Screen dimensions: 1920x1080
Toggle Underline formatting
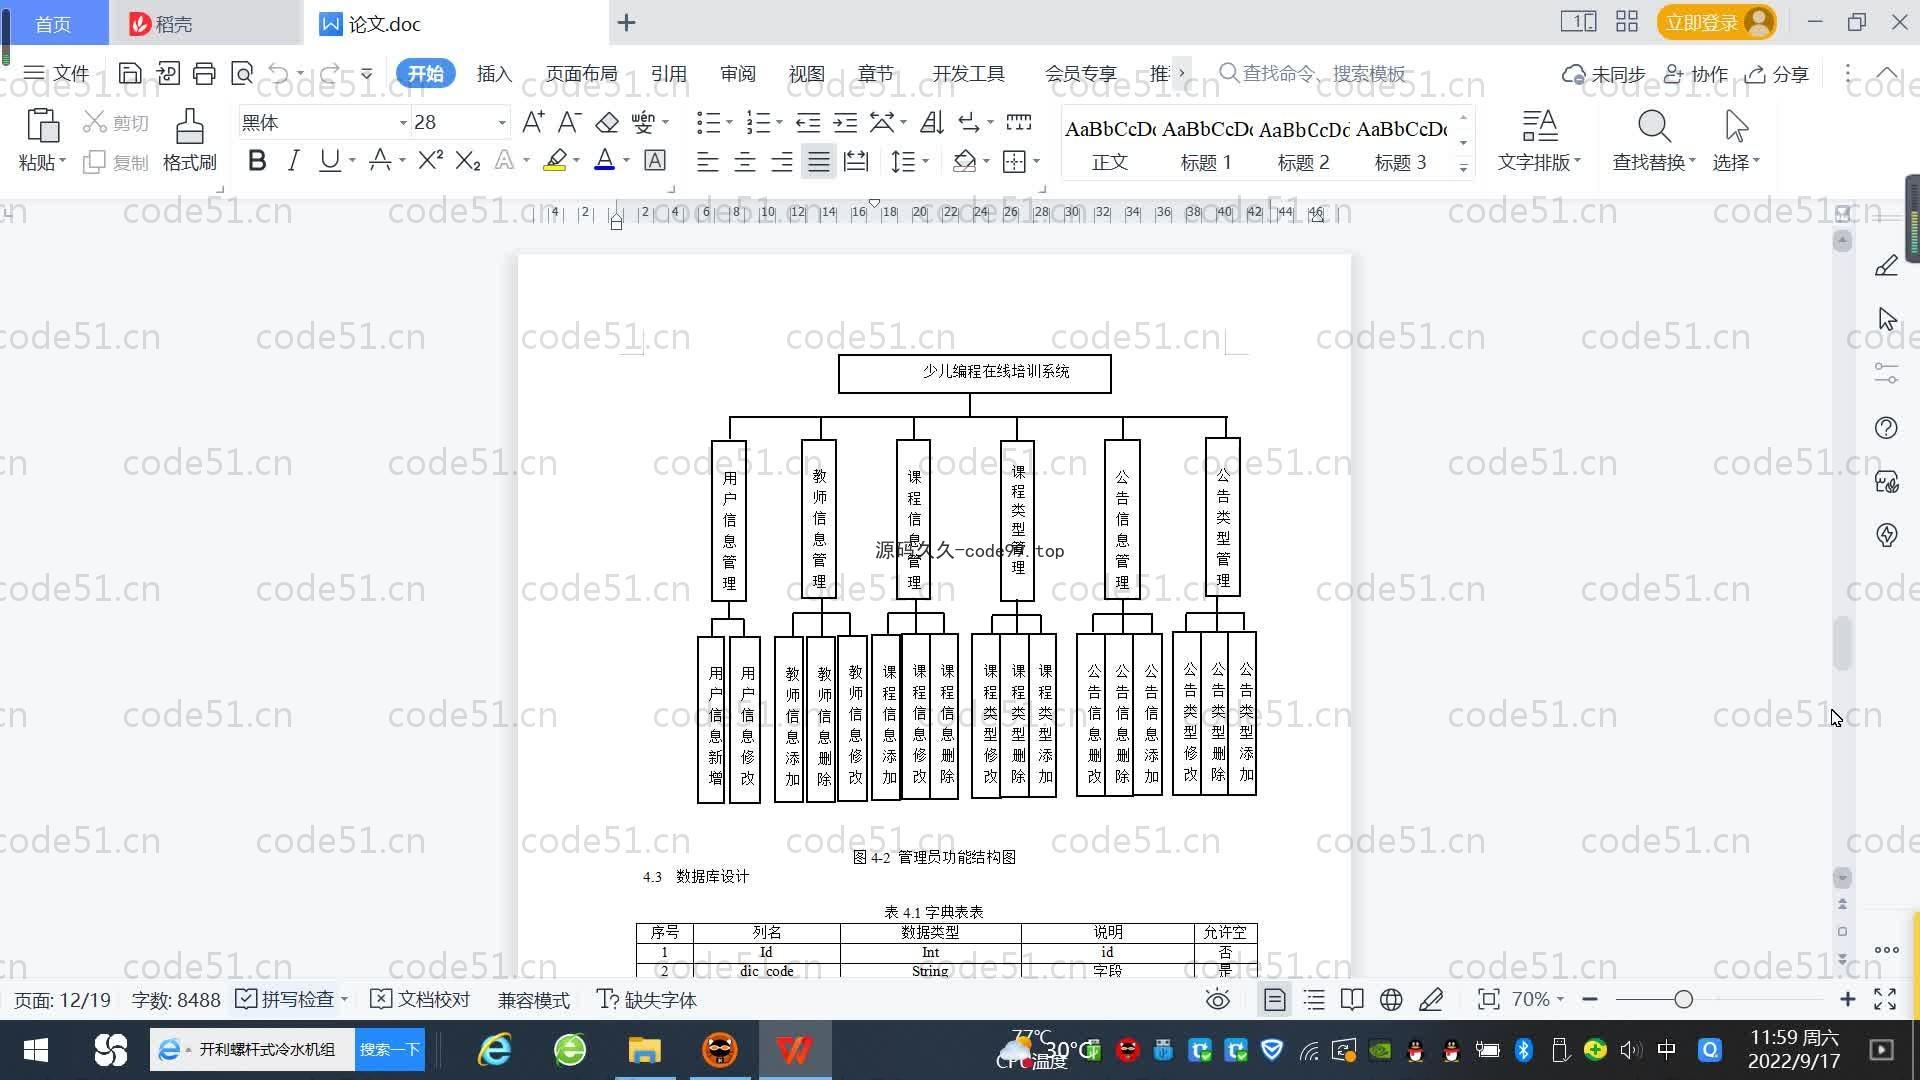pyautogui.click(x=329, y=160)
